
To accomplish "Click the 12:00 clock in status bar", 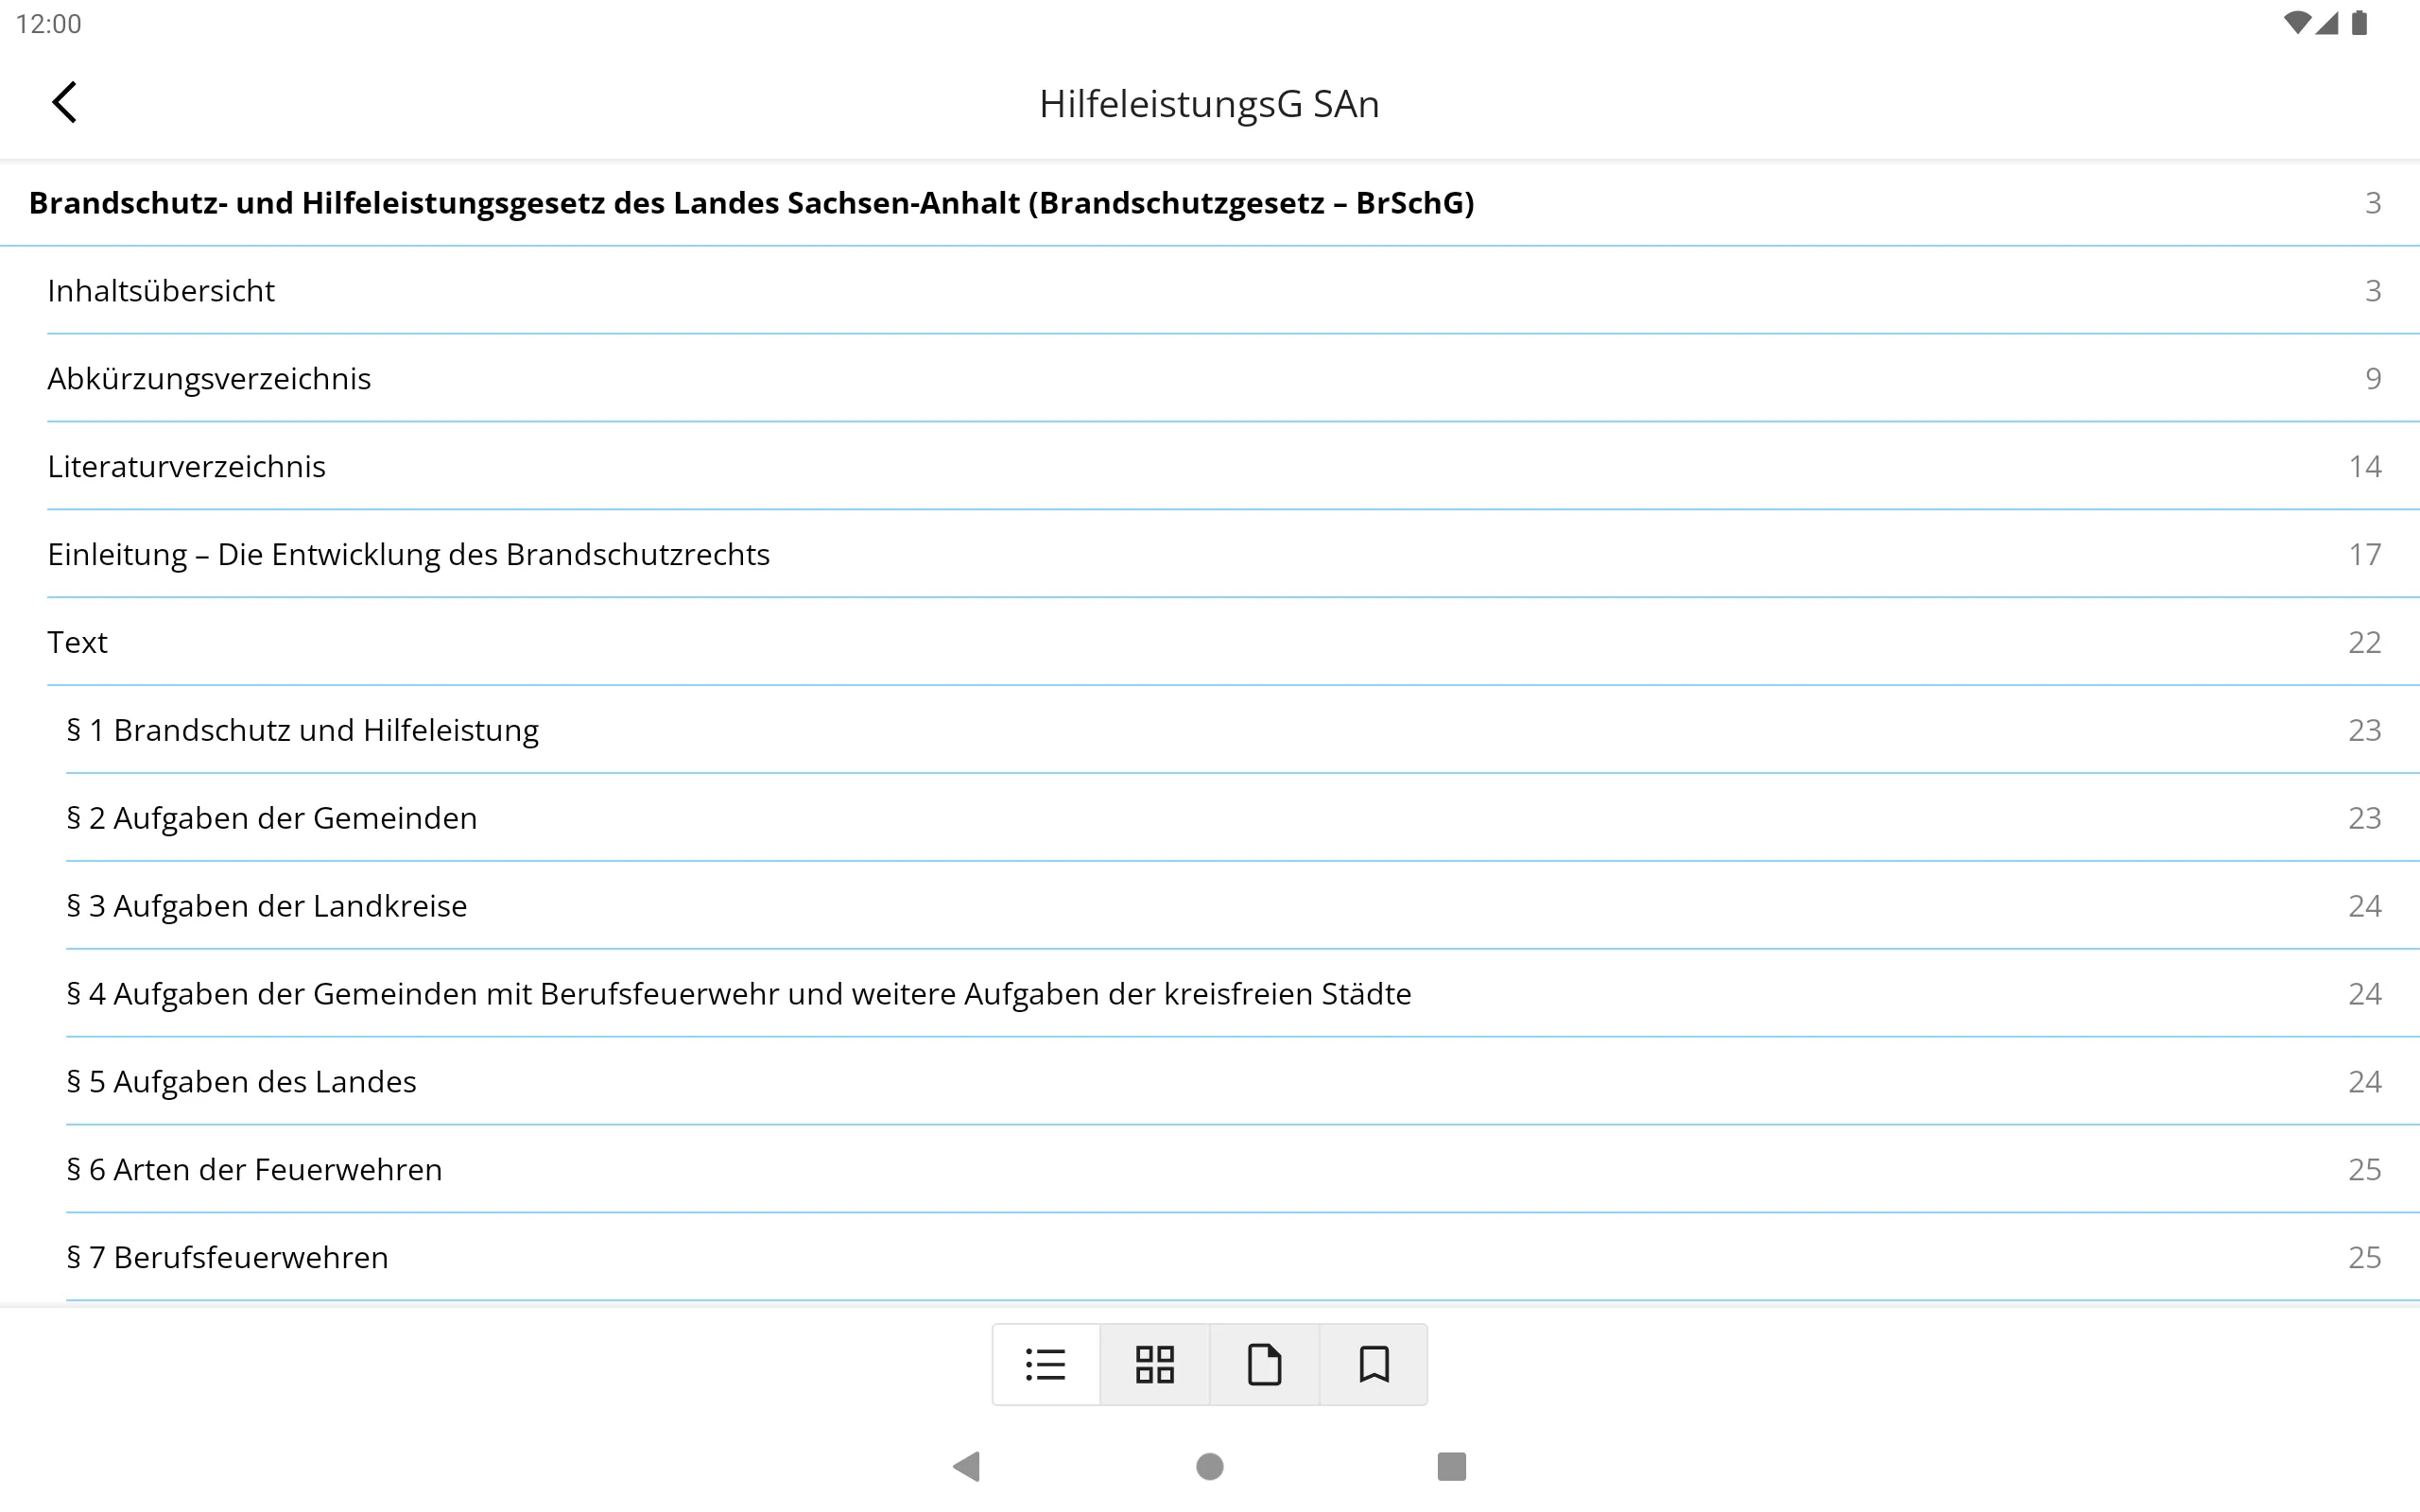I will click(49, 24).
